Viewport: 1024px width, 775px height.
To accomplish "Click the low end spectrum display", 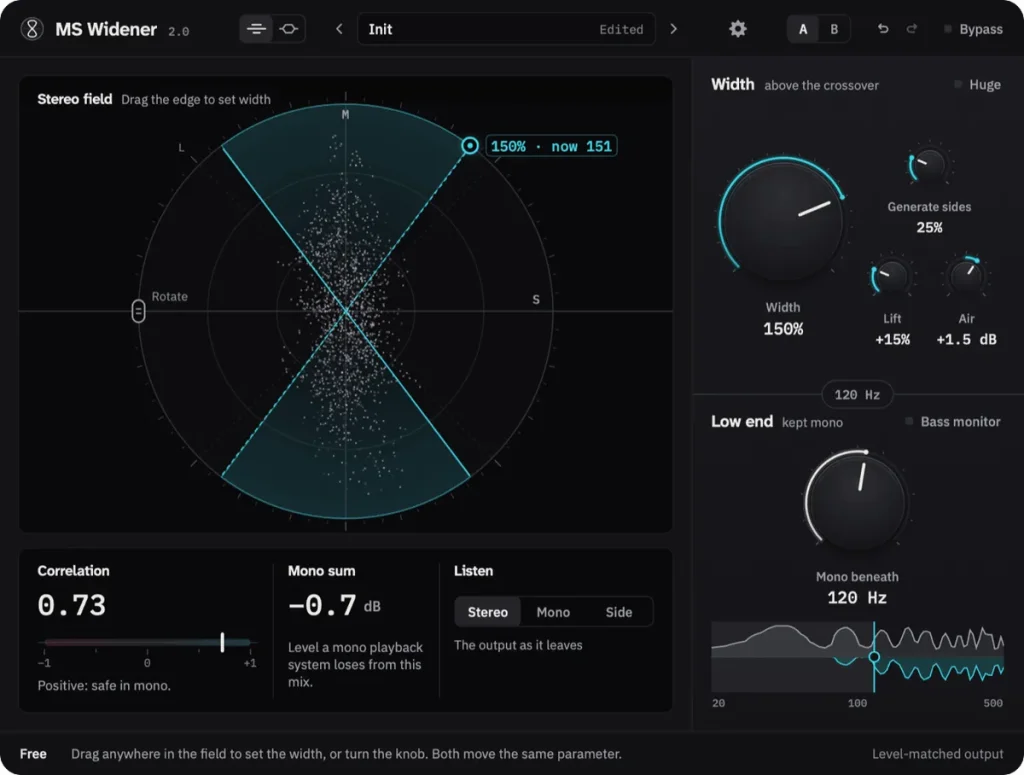I will point(857,657).
